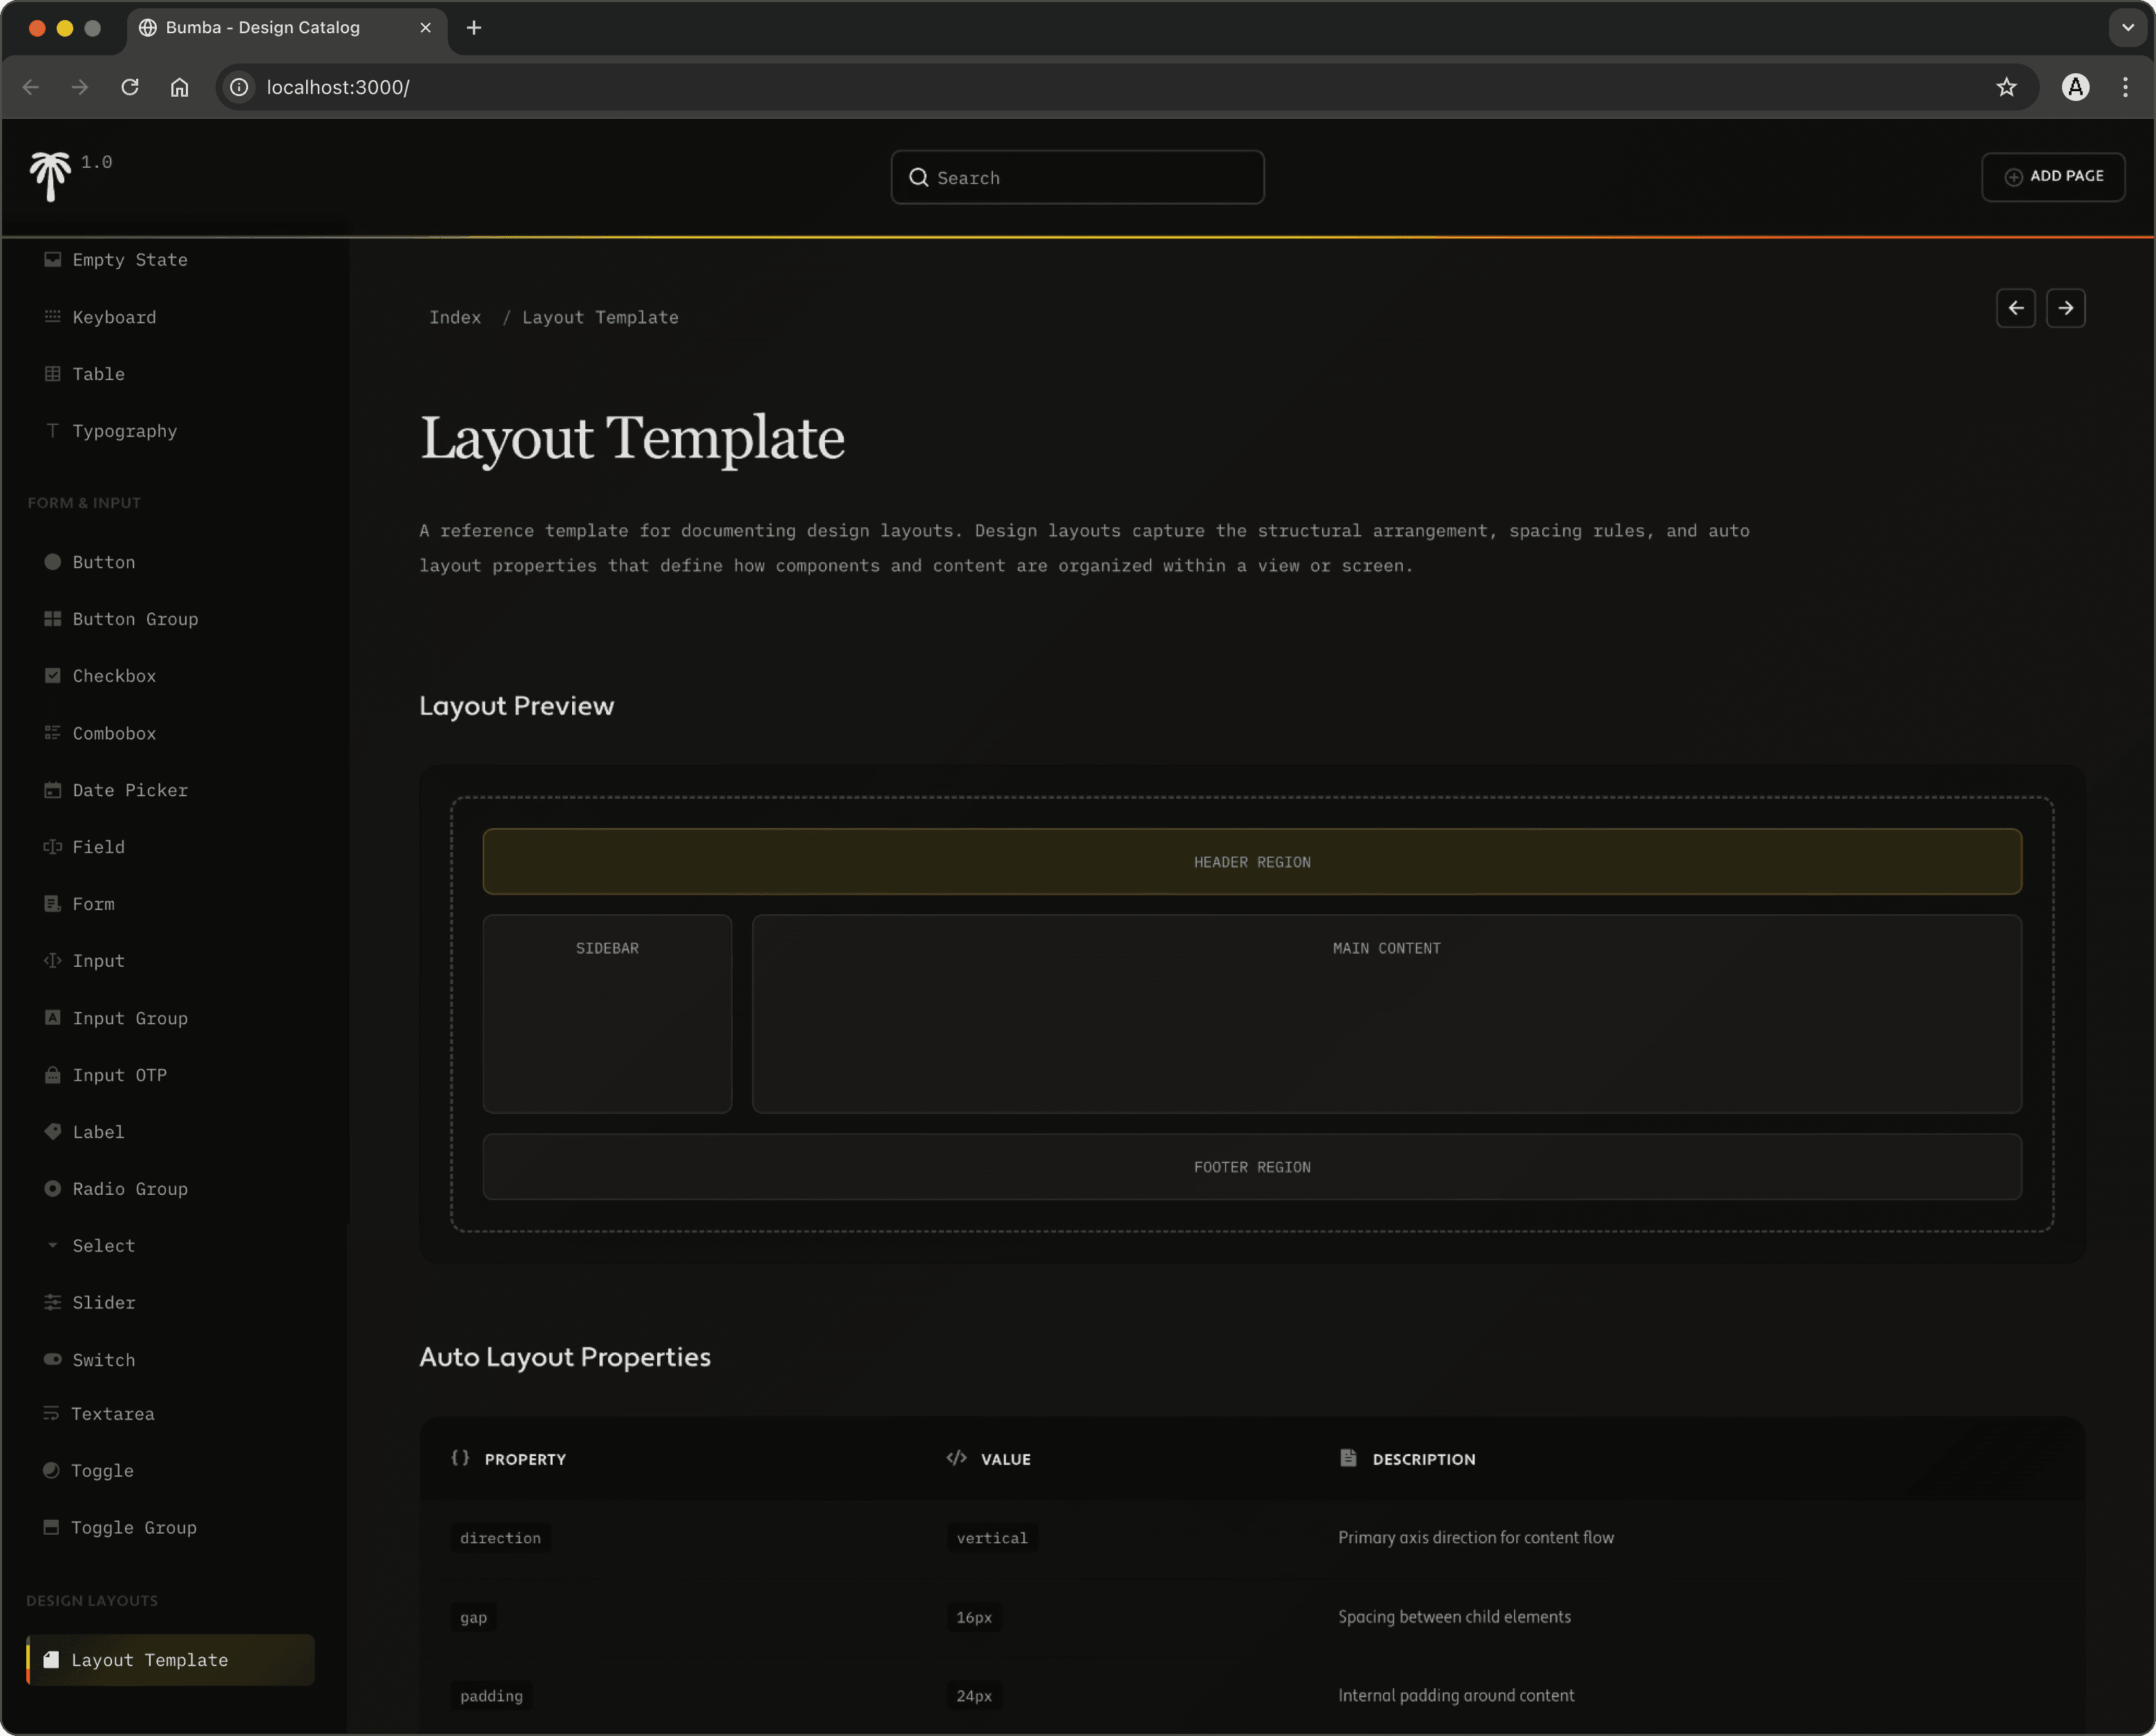Click the palm tree logo icon
Viewport: 2156px width, 1736px height.
[x=49, y=176]
